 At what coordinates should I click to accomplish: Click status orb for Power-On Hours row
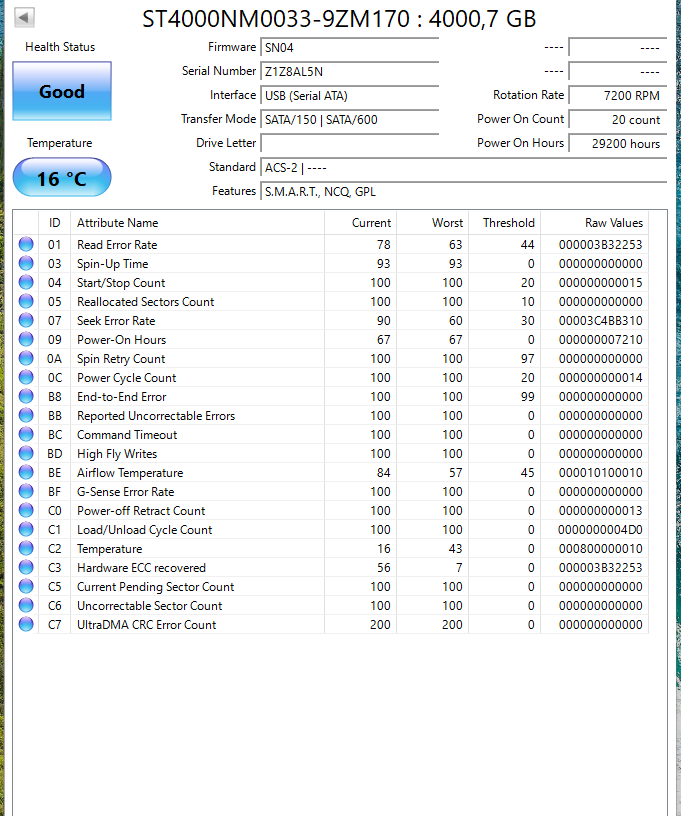[26, 339]
